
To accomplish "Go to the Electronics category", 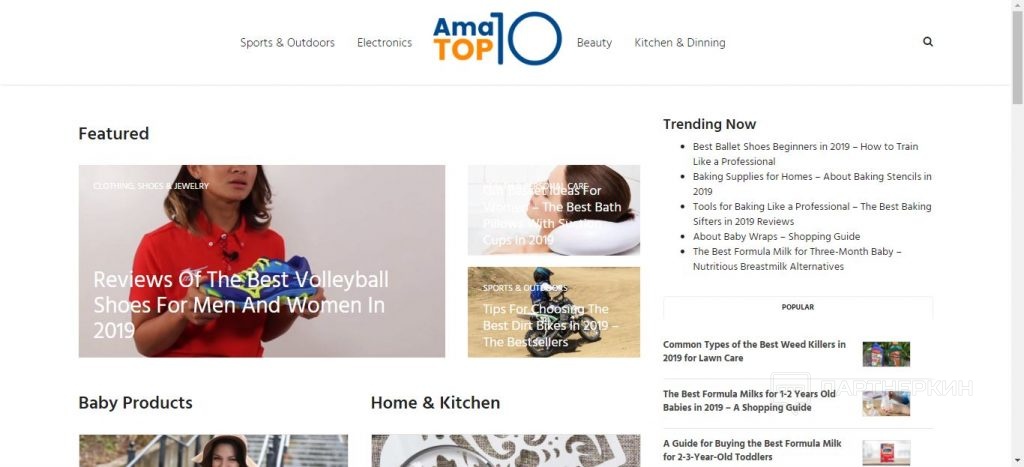I will tap(385, 42).
